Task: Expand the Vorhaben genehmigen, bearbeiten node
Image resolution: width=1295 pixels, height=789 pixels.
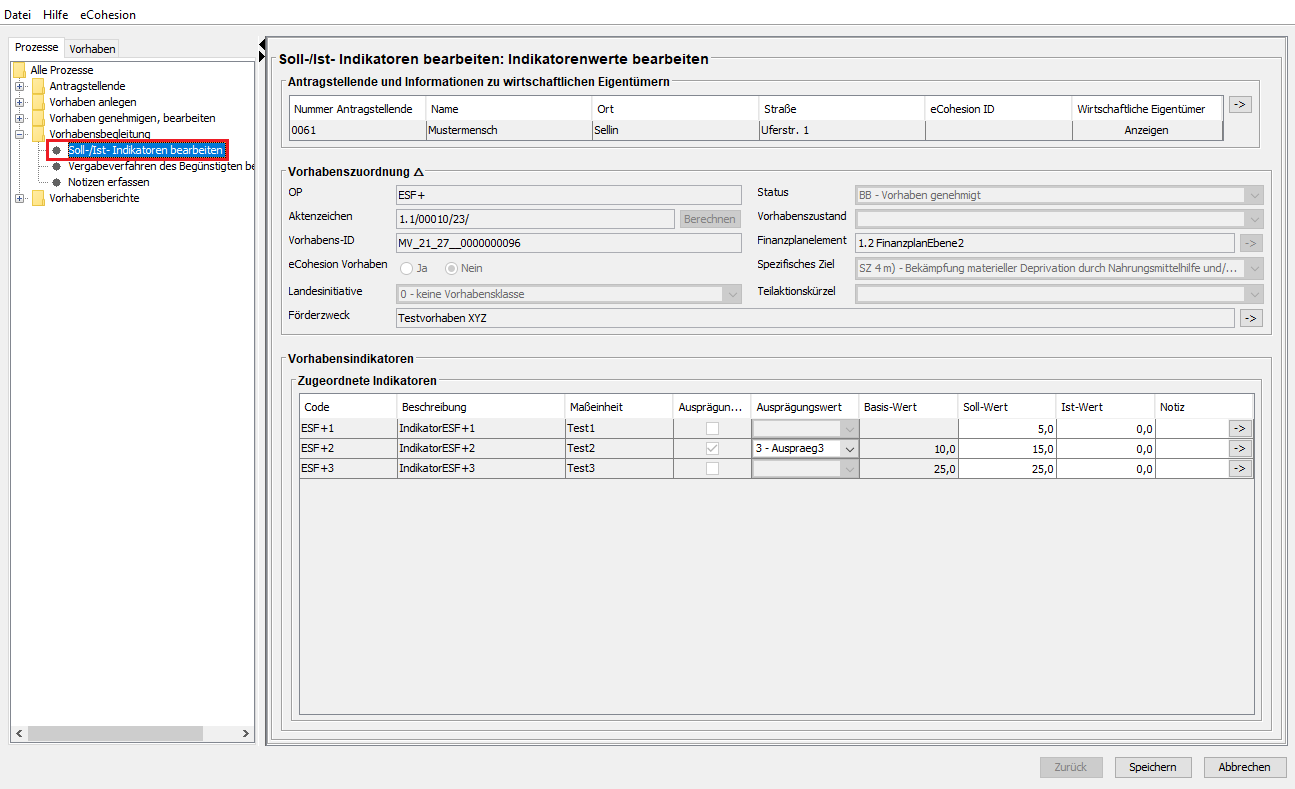Action: click(19, 118)
